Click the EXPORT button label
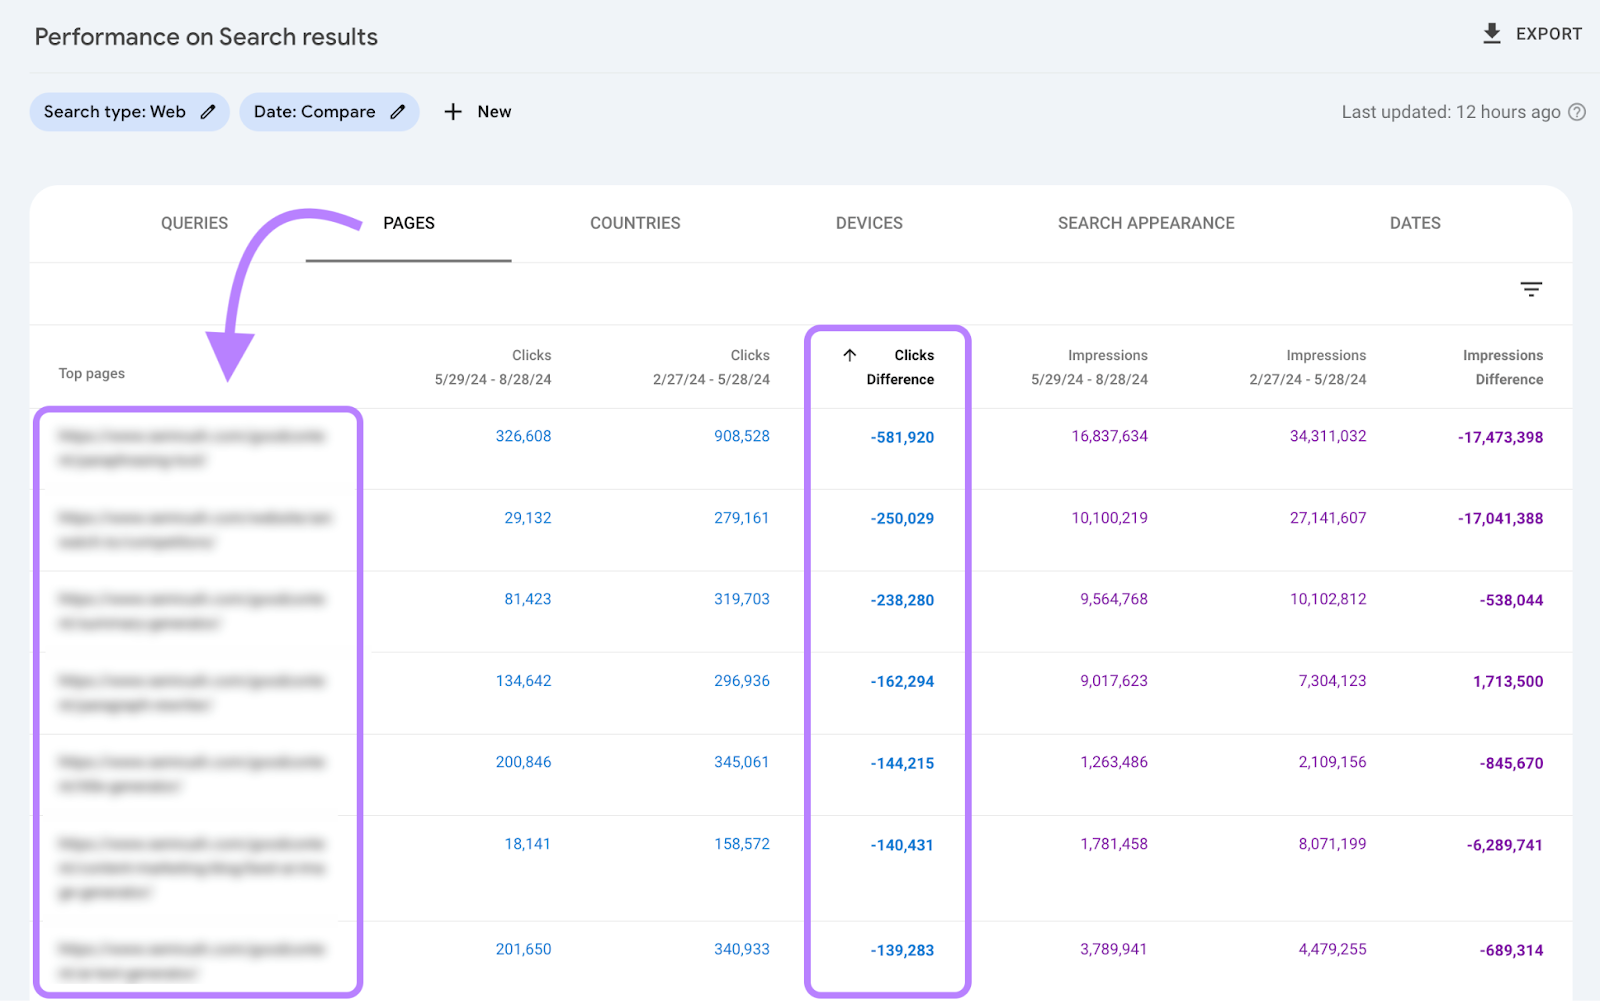 (x=1549, y=34)
